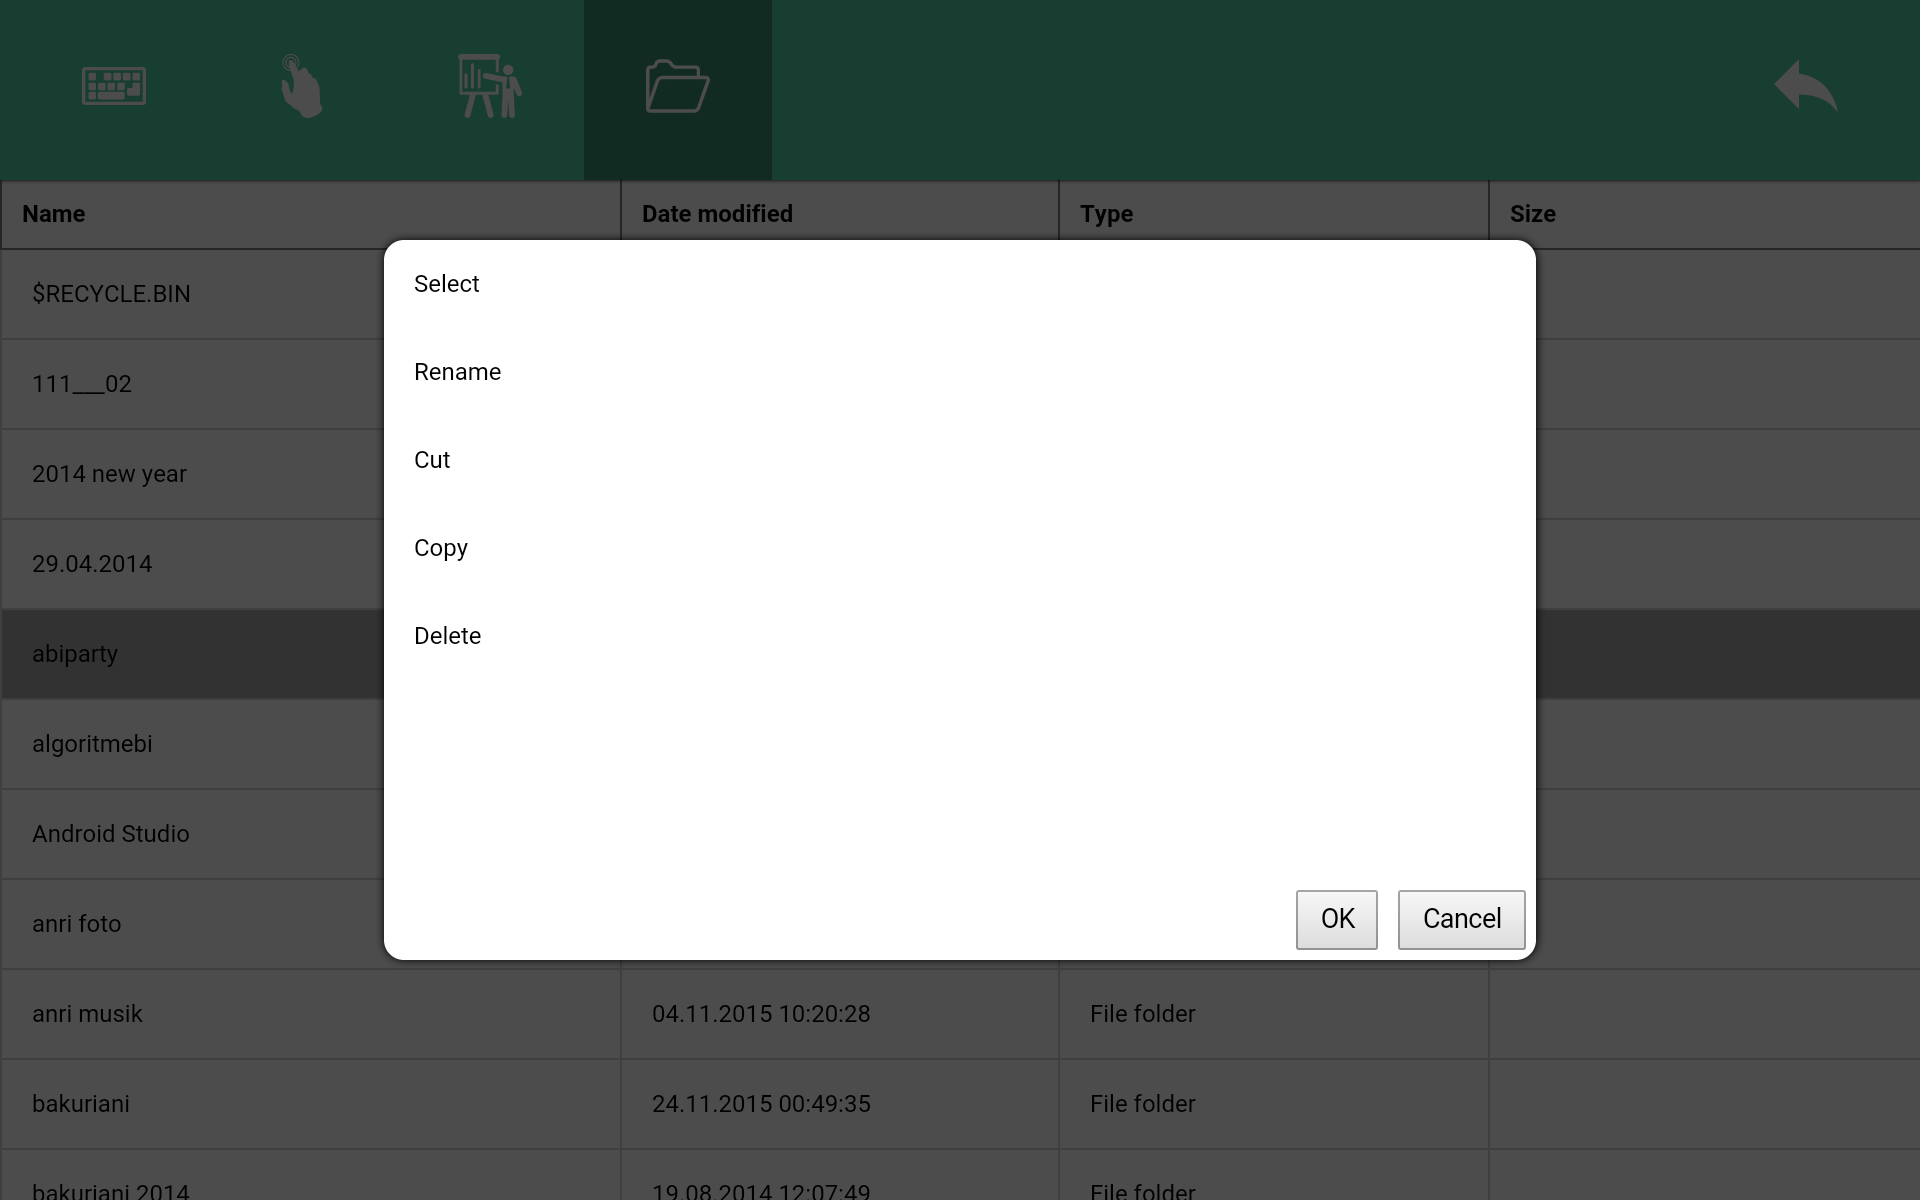
Task: Sort by Date modified column header
Action: (717, 214)
